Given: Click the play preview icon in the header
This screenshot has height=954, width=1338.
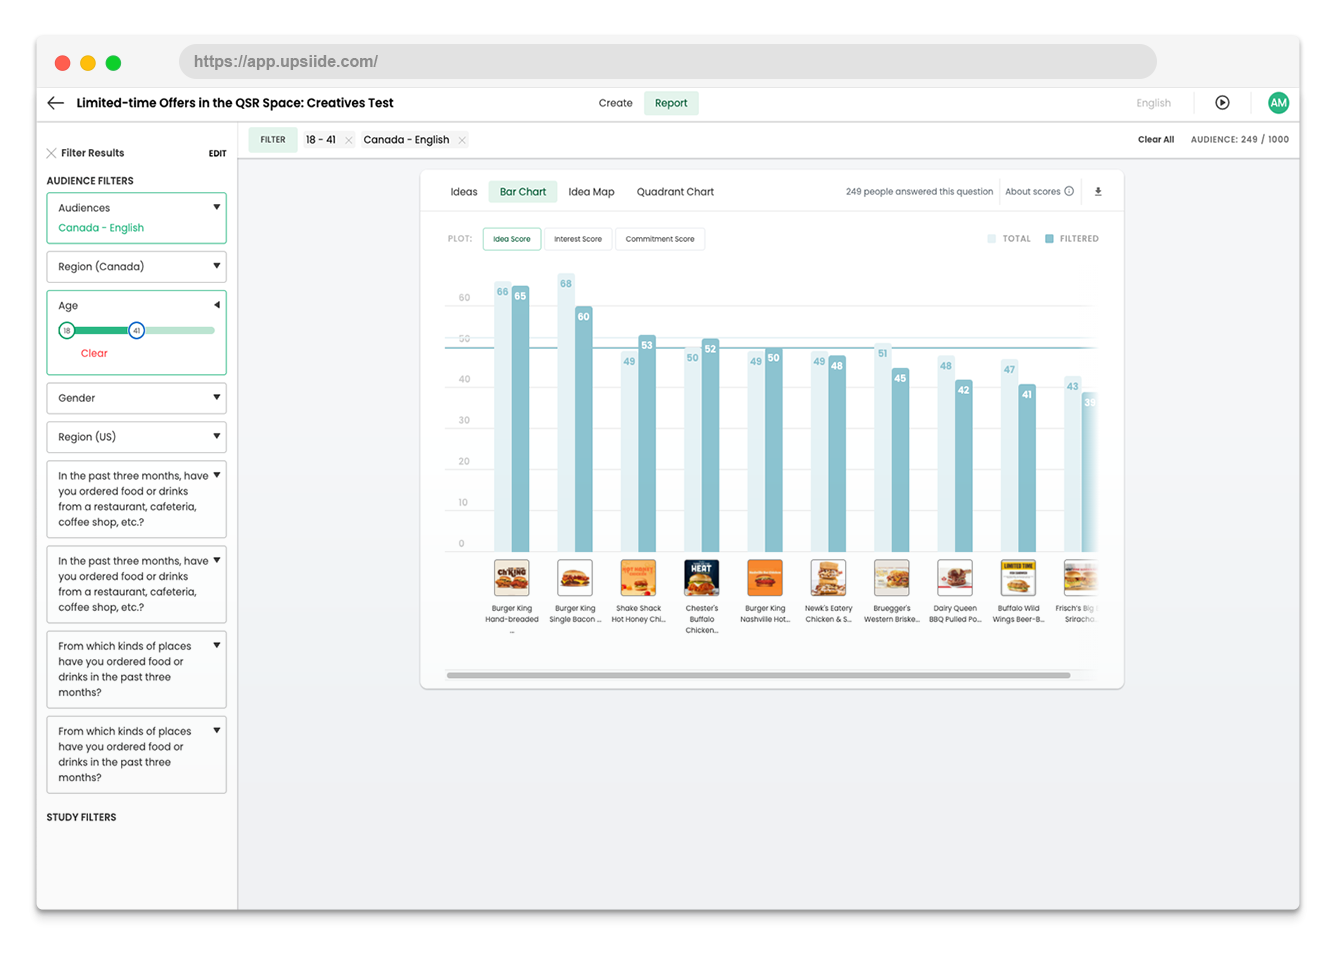Looking at the screenshot, I should [1222, 102].
